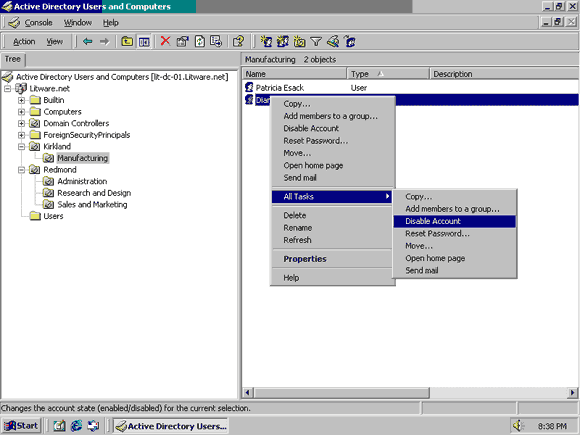Click the console icon left of Console menu
Image resolution: width=580 pixels, height=435 pixels.
[x=14, y=23]
